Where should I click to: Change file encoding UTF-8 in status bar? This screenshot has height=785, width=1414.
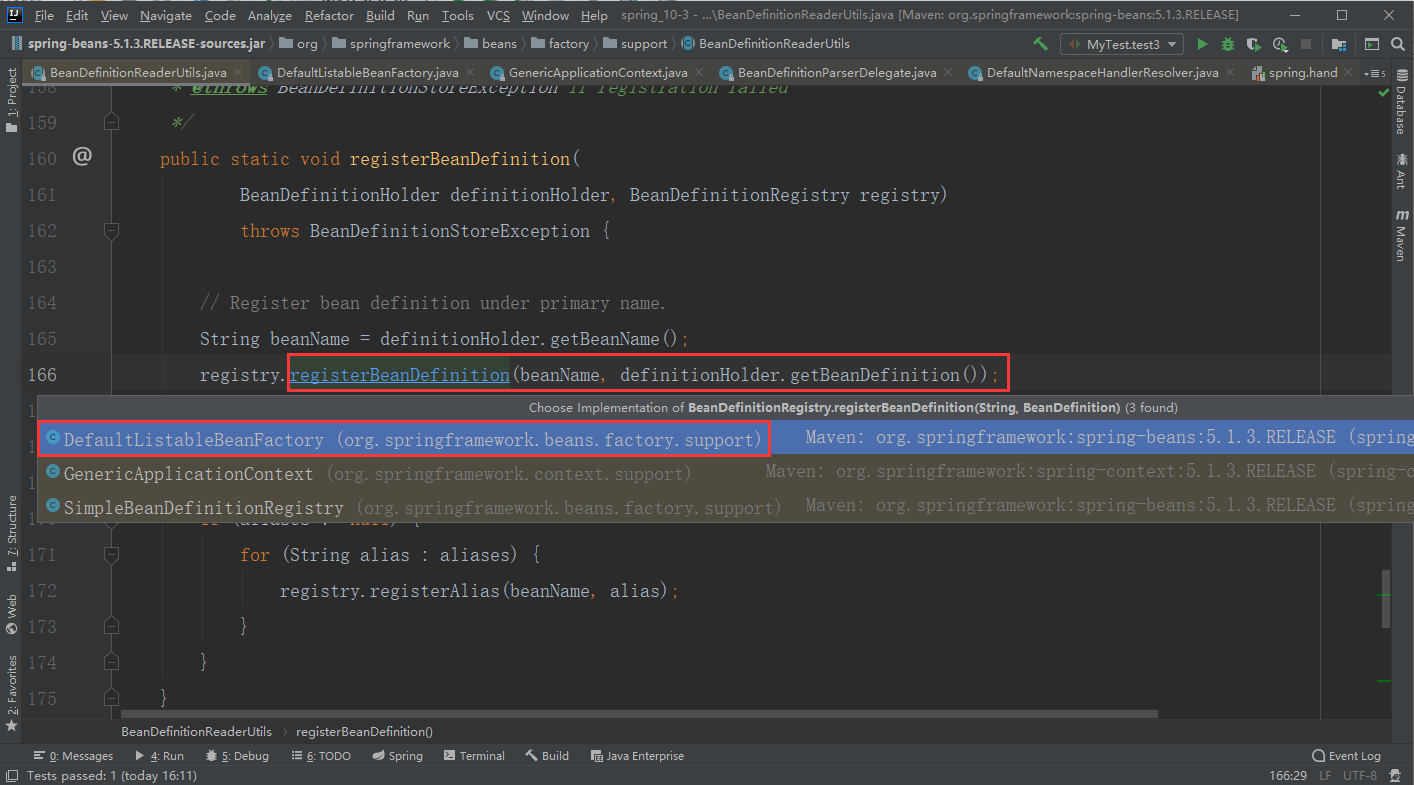[x=1360, y=776]
